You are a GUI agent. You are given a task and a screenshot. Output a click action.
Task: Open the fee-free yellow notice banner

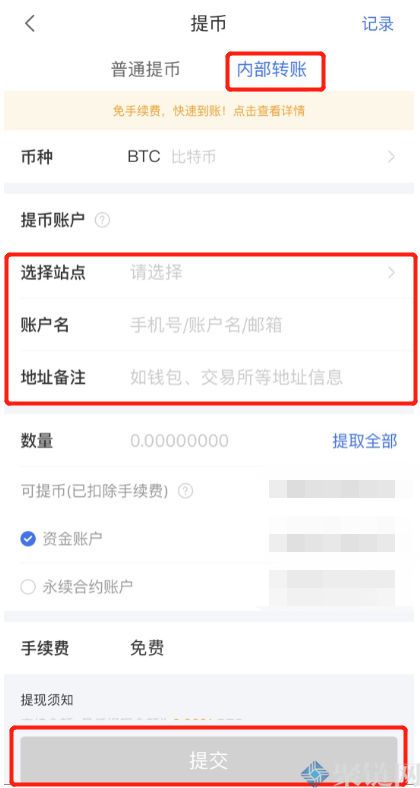209,111
